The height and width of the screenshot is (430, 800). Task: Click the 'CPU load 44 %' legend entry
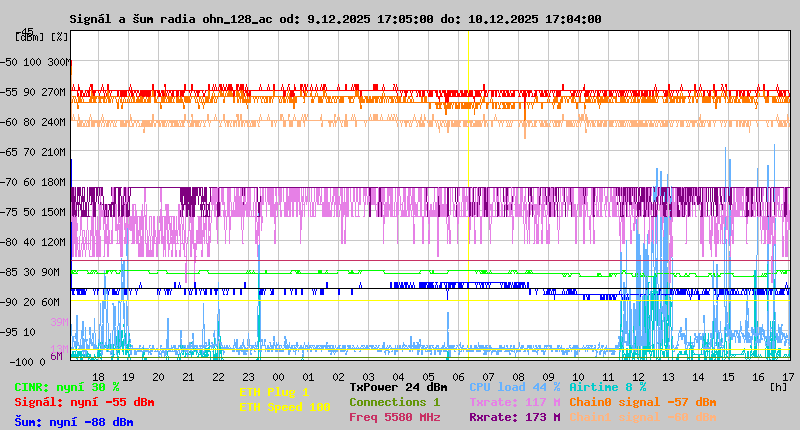coord(515,388)
